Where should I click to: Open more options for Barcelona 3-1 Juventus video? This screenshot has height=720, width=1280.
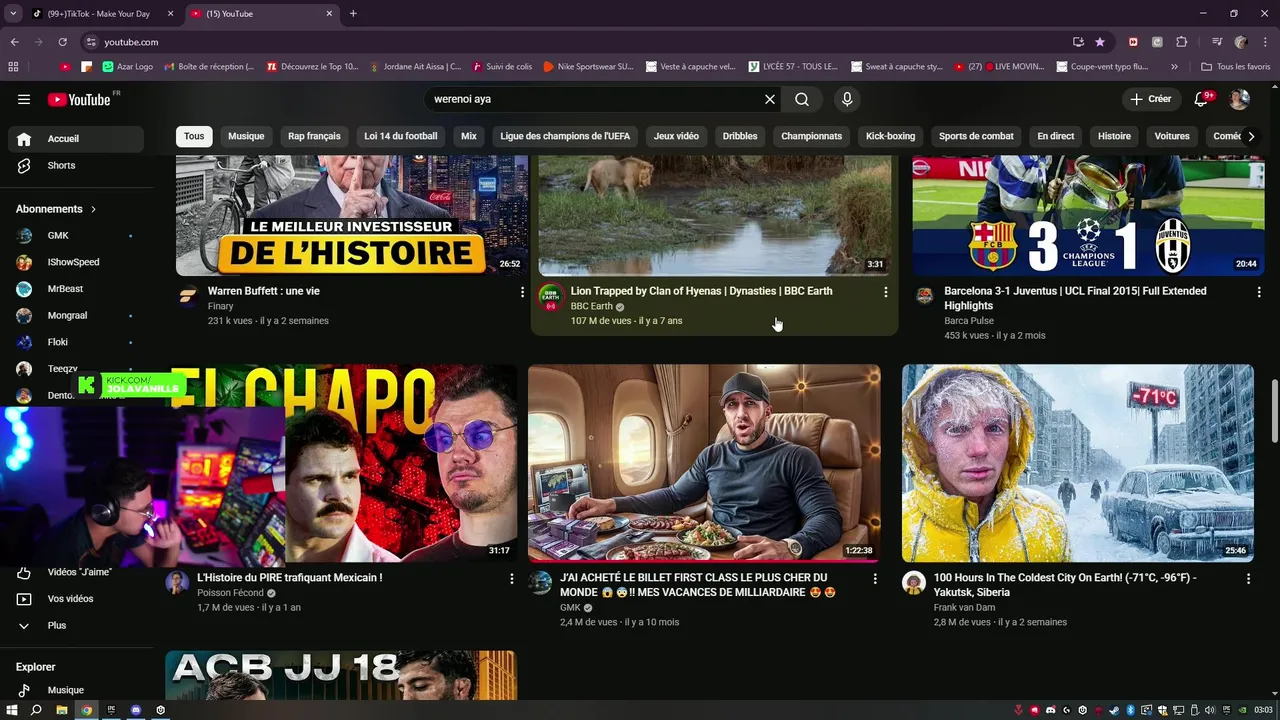click(1259, 292)
